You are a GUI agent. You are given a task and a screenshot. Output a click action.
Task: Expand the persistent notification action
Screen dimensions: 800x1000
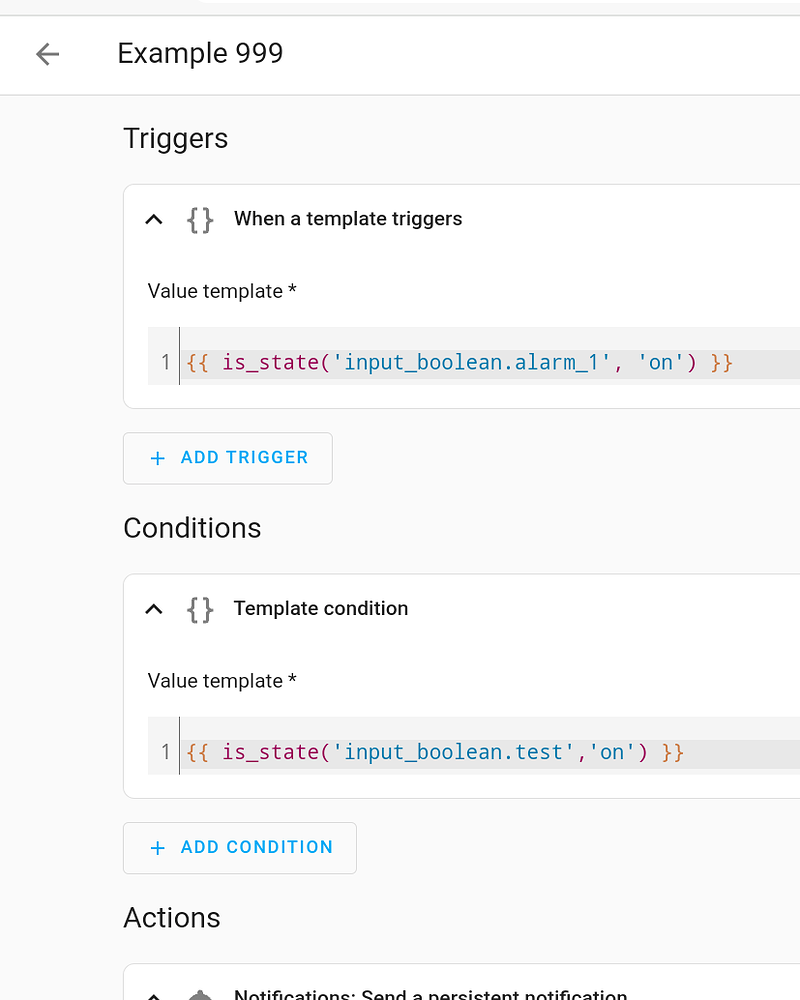153,994
